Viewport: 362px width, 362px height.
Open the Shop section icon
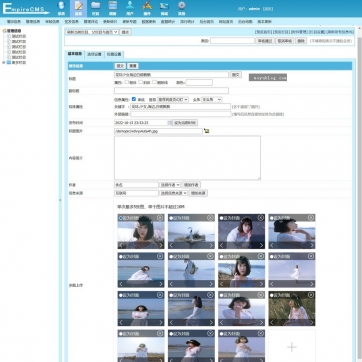[164, 8]
